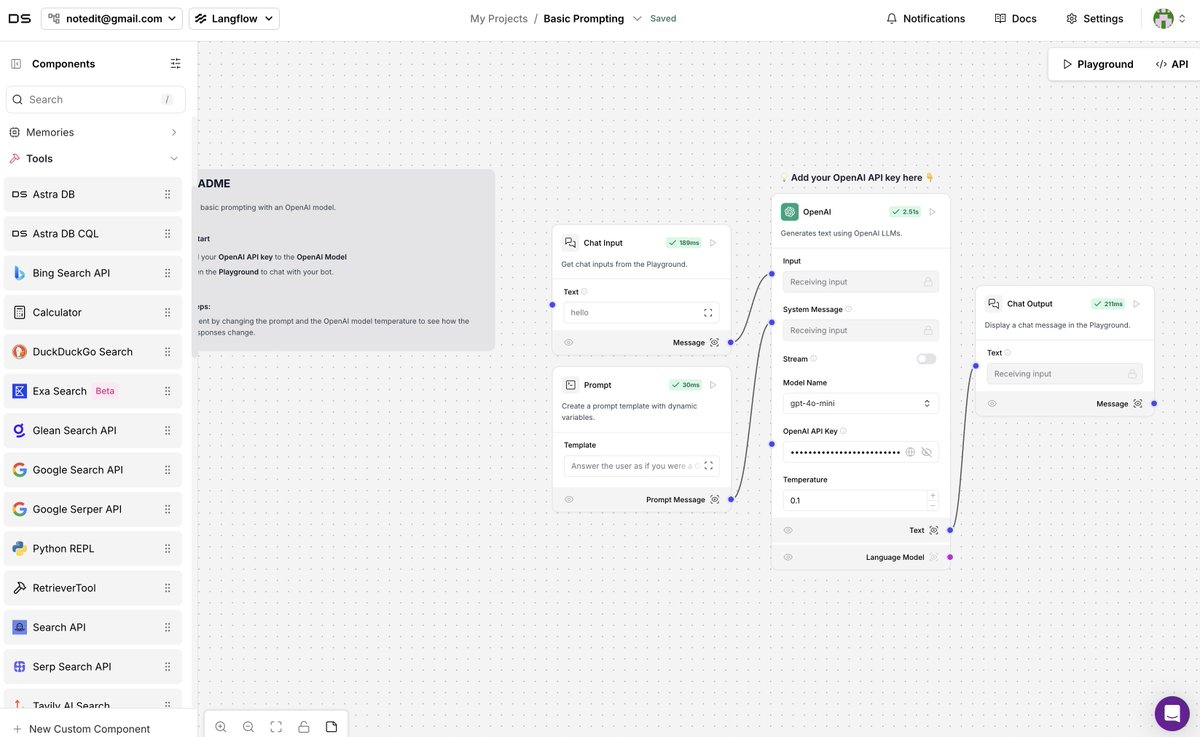
Task: Collapse the Components sidebar panel icon
Action: (x=16, y=64)
